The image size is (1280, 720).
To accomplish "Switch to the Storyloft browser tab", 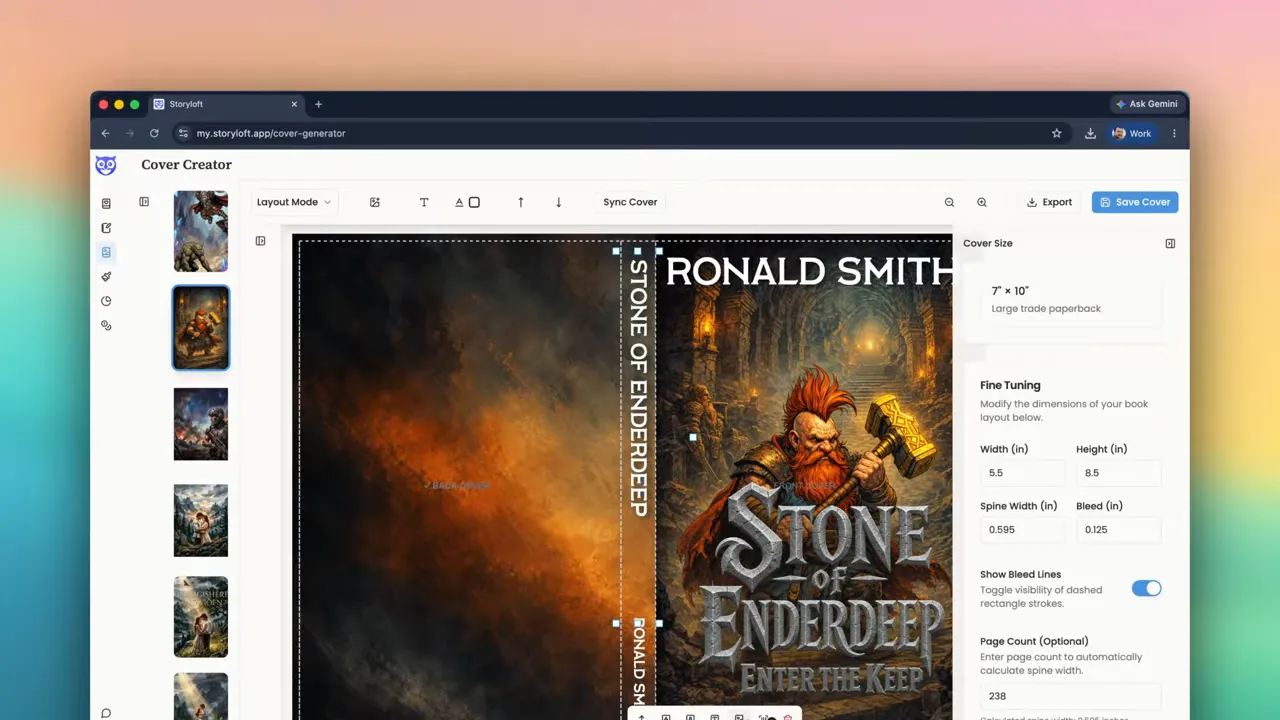I will point(225,104).
